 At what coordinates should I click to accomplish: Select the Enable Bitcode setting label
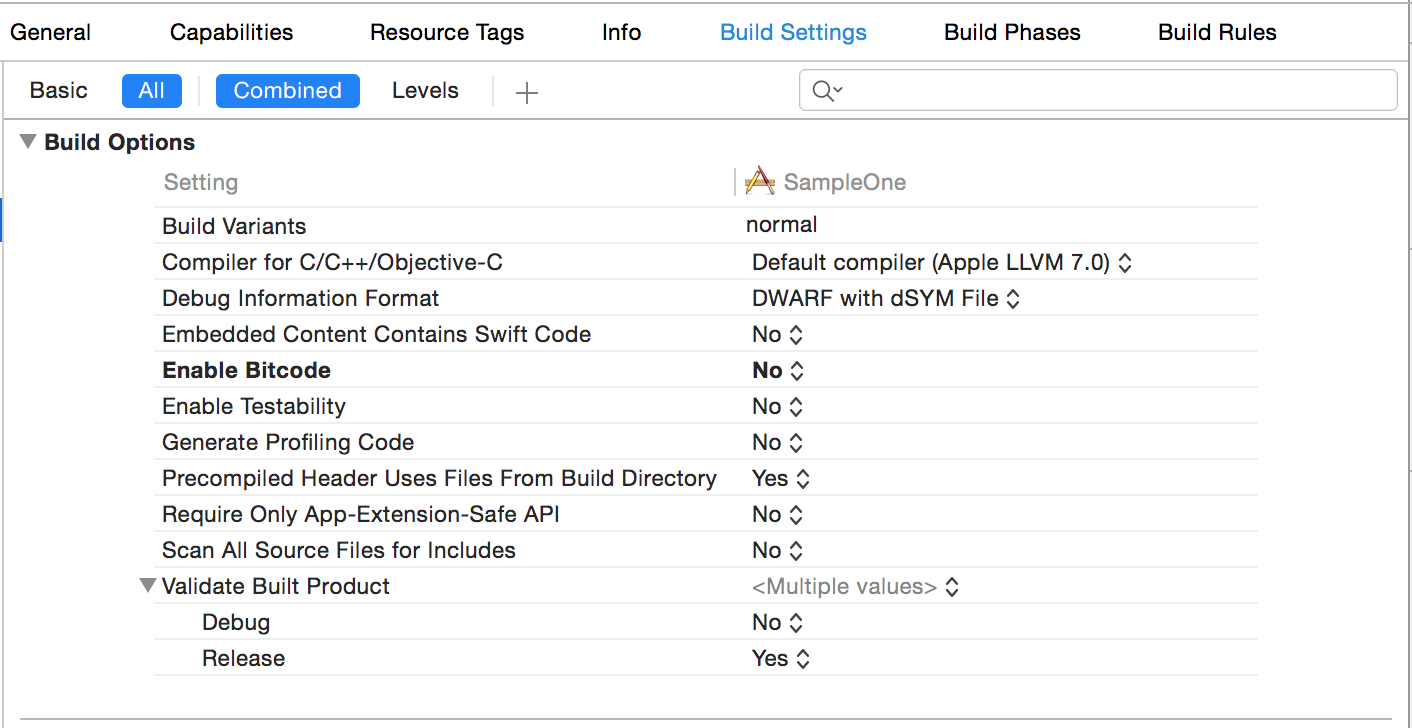pos(246,371)
